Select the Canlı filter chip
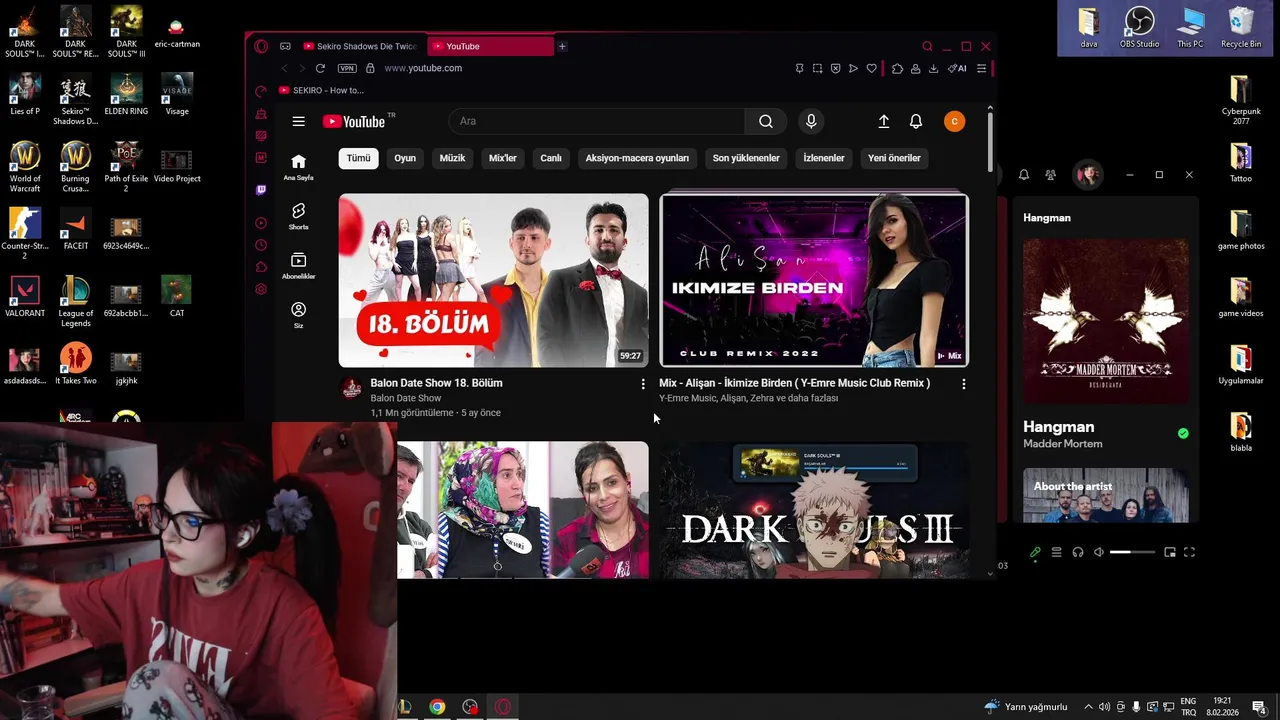The image size is (1280, 720). click(551, 158)
